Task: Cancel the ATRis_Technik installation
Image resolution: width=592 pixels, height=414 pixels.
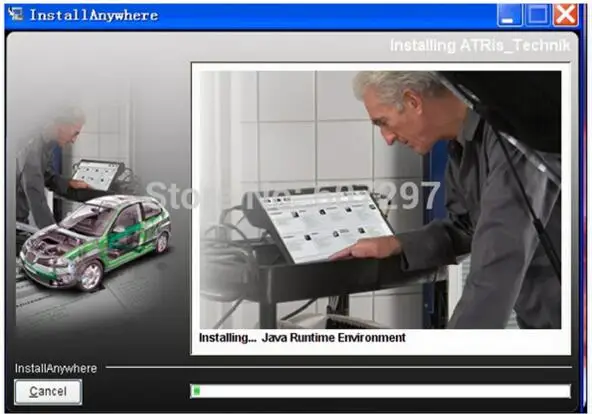Action: point(48,392)
